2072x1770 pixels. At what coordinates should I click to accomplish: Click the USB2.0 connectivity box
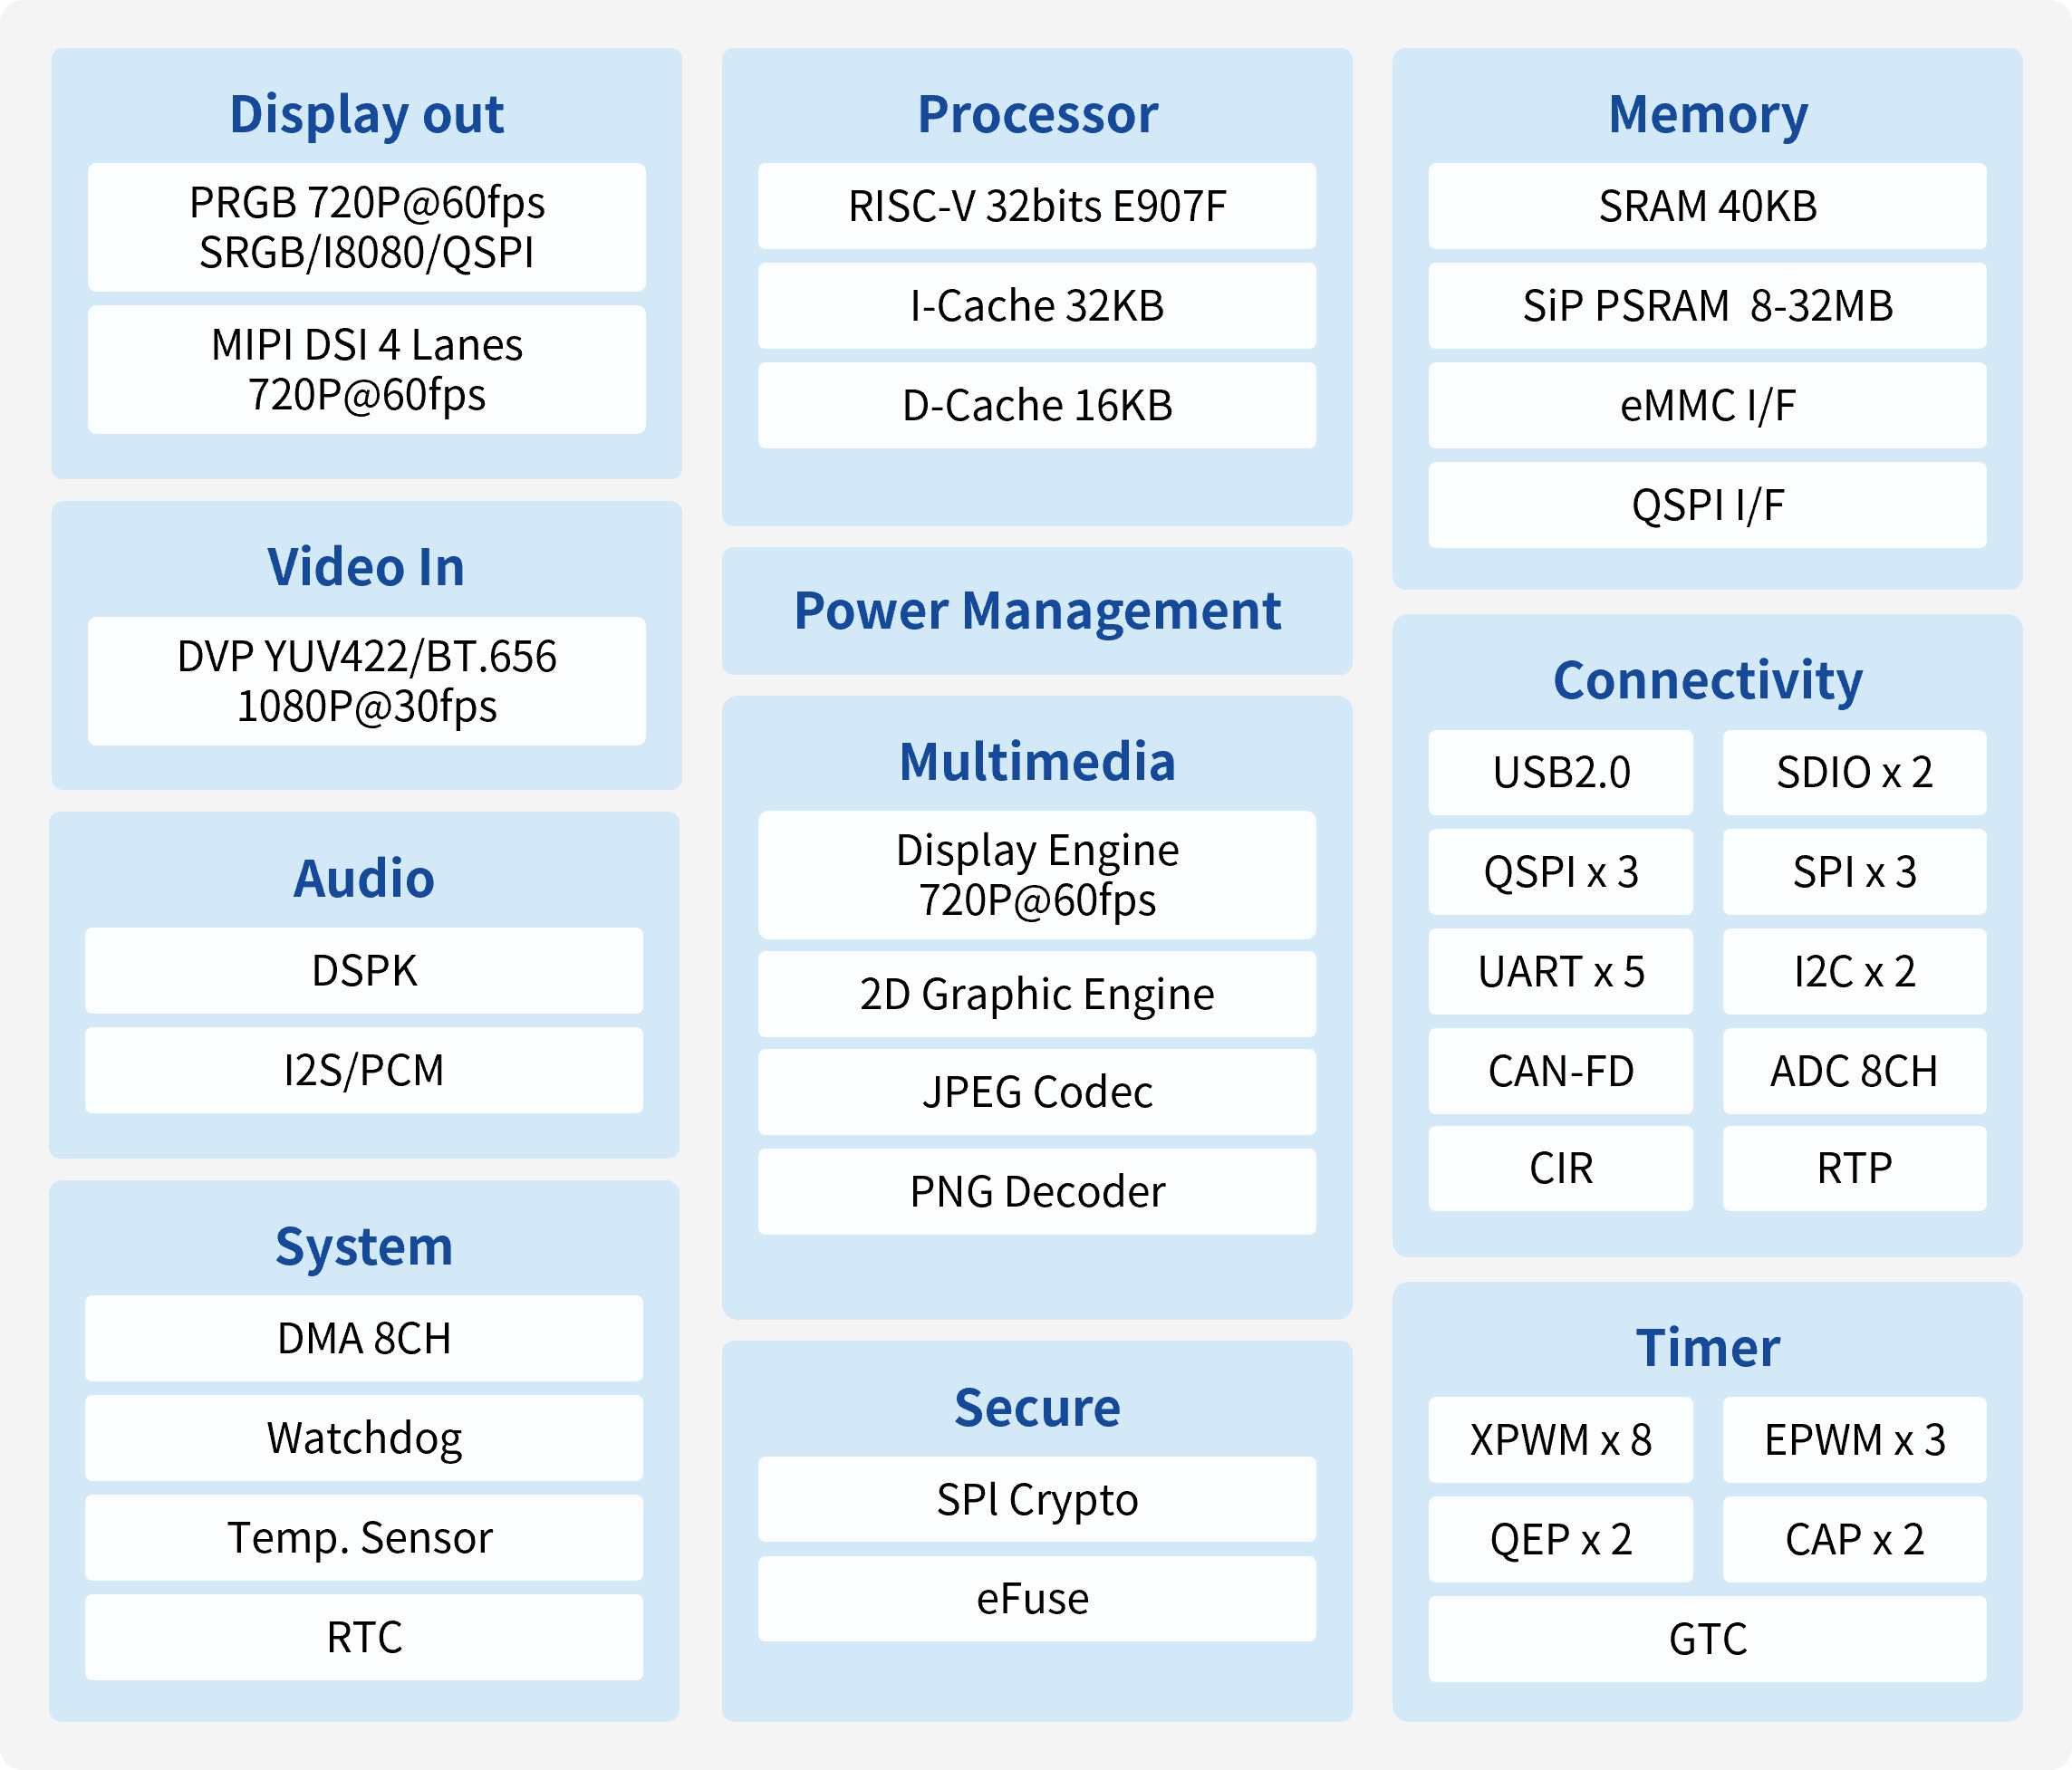point(1560,772)
